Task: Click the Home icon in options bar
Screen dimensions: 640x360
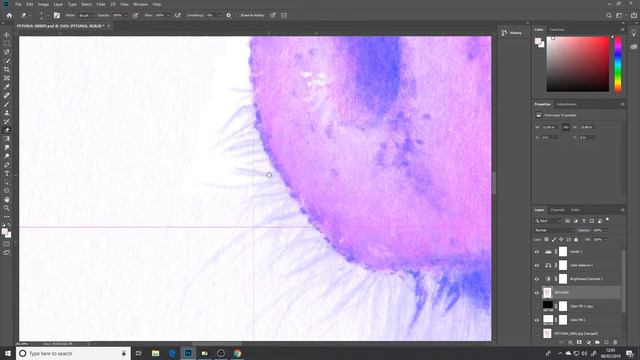Action: 9,15
